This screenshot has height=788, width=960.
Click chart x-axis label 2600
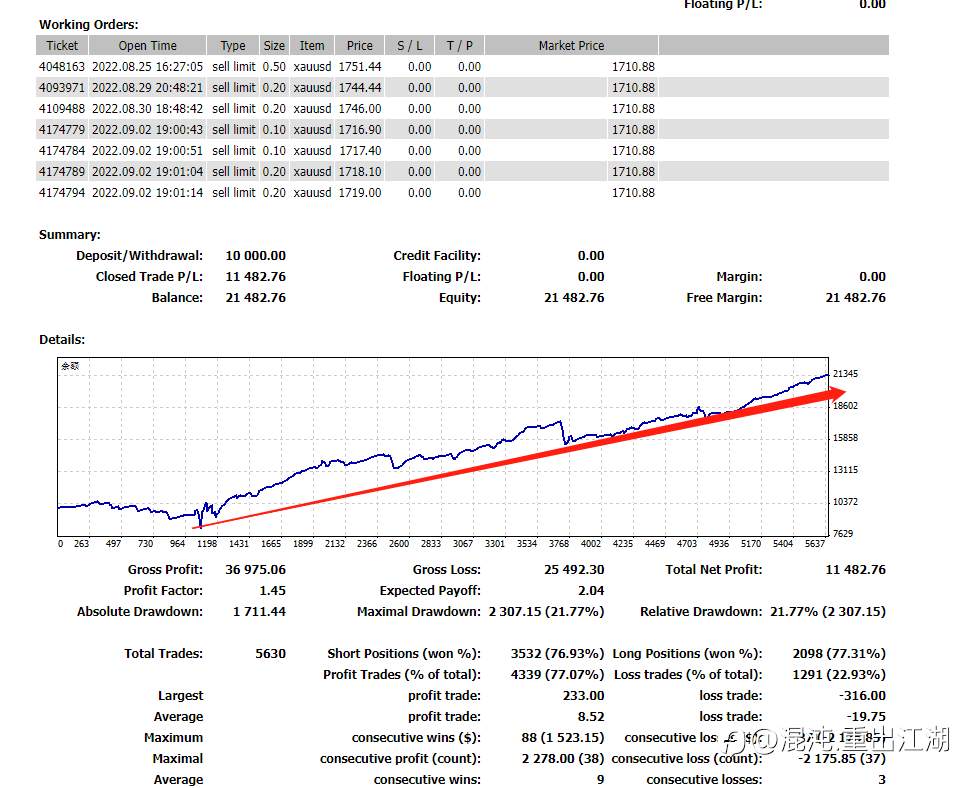(399, 544)
